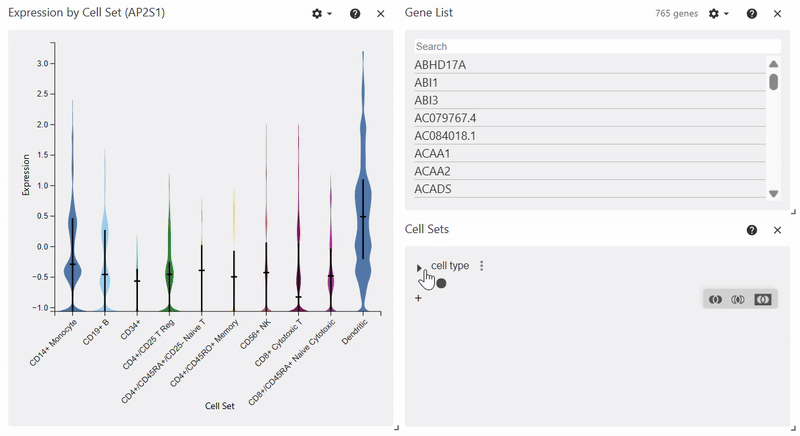Screen dimensions: 800x436
Task: Click the union of cell sets icon
Action: (715, 299)
